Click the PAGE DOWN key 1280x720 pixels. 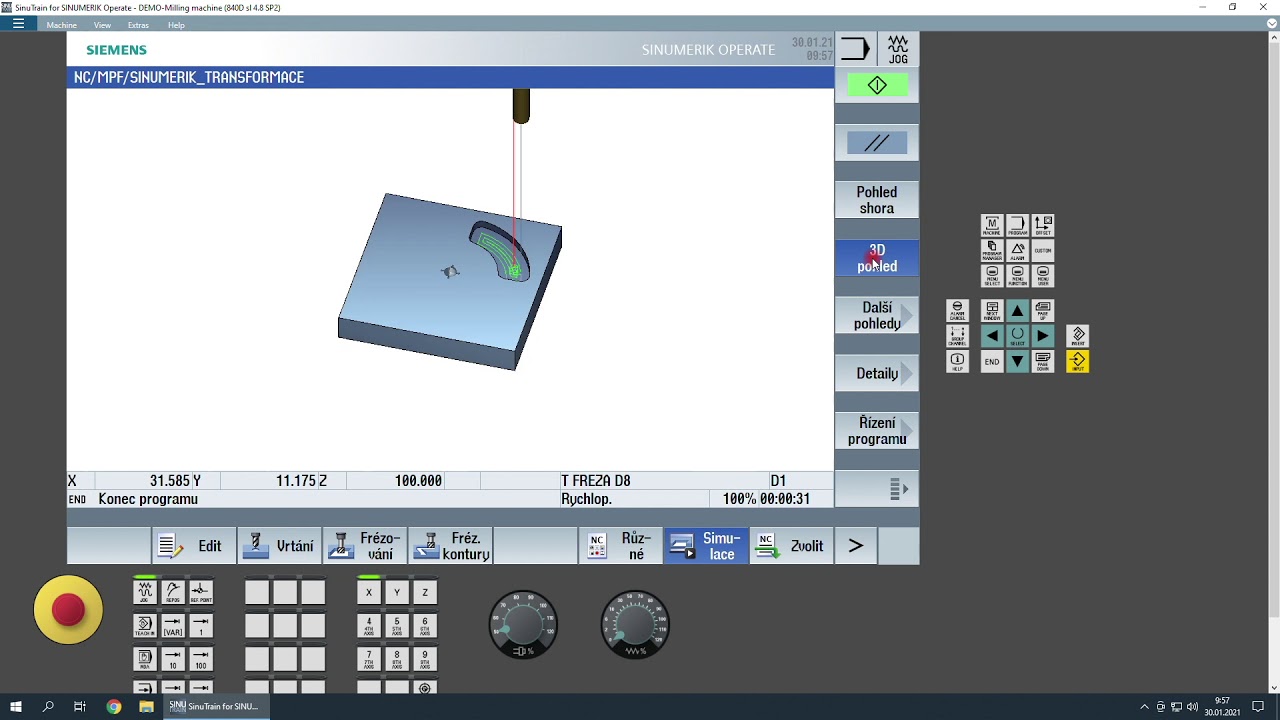(x=1043, y=361)
